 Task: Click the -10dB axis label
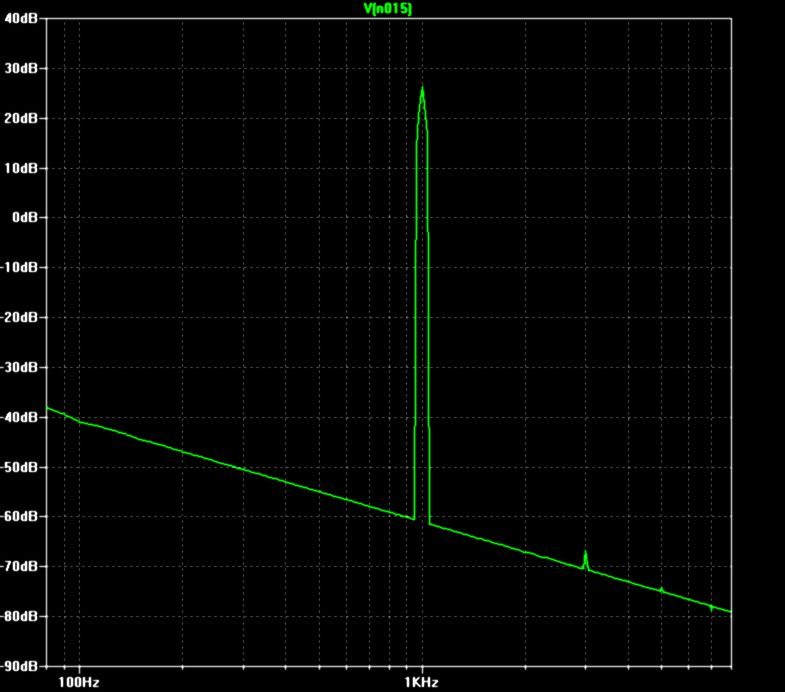pos(19,267)
